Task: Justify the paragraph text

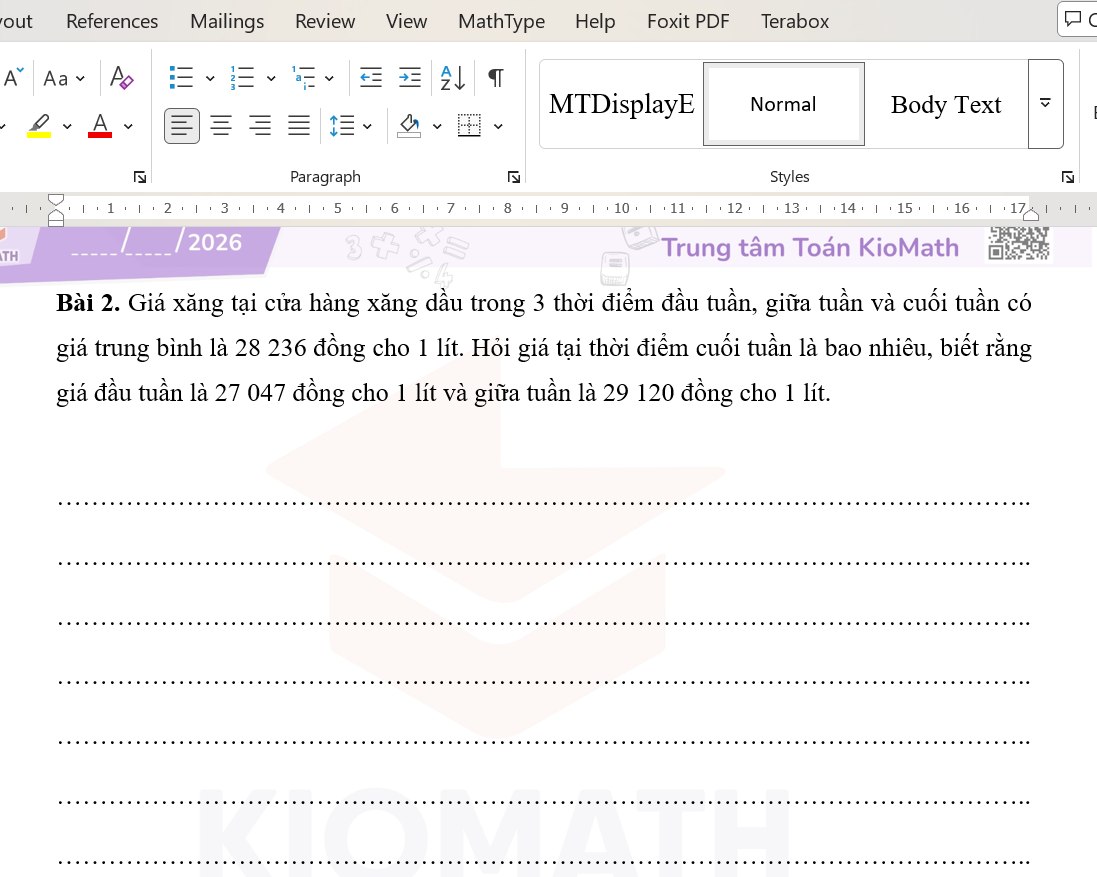Action: click(299, 126)
